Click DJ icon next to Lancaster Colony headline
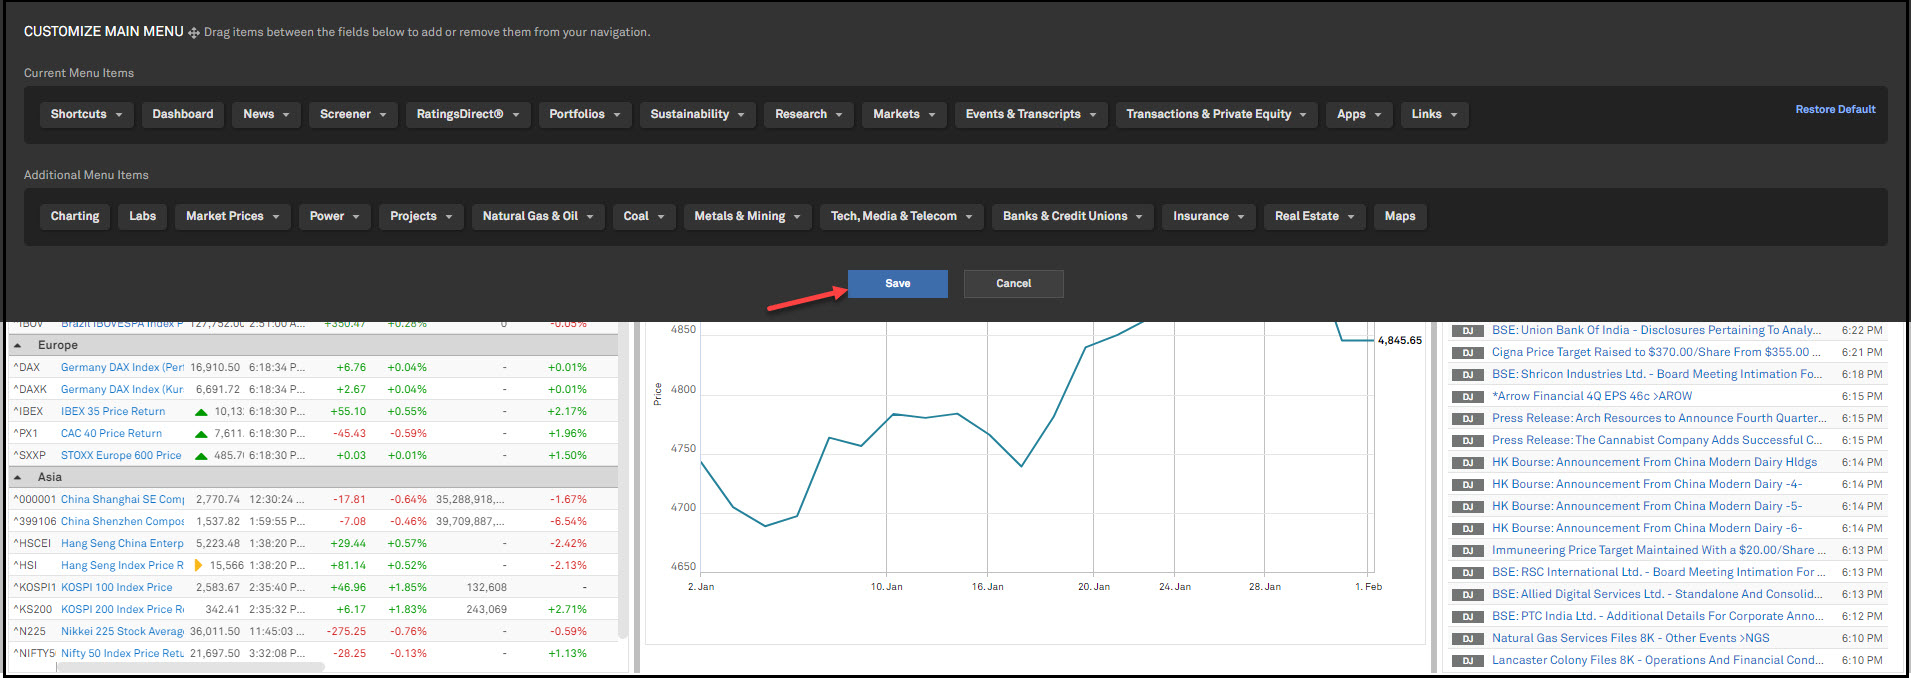Screen dimensions: 1917x685 tap(1466, 661)
